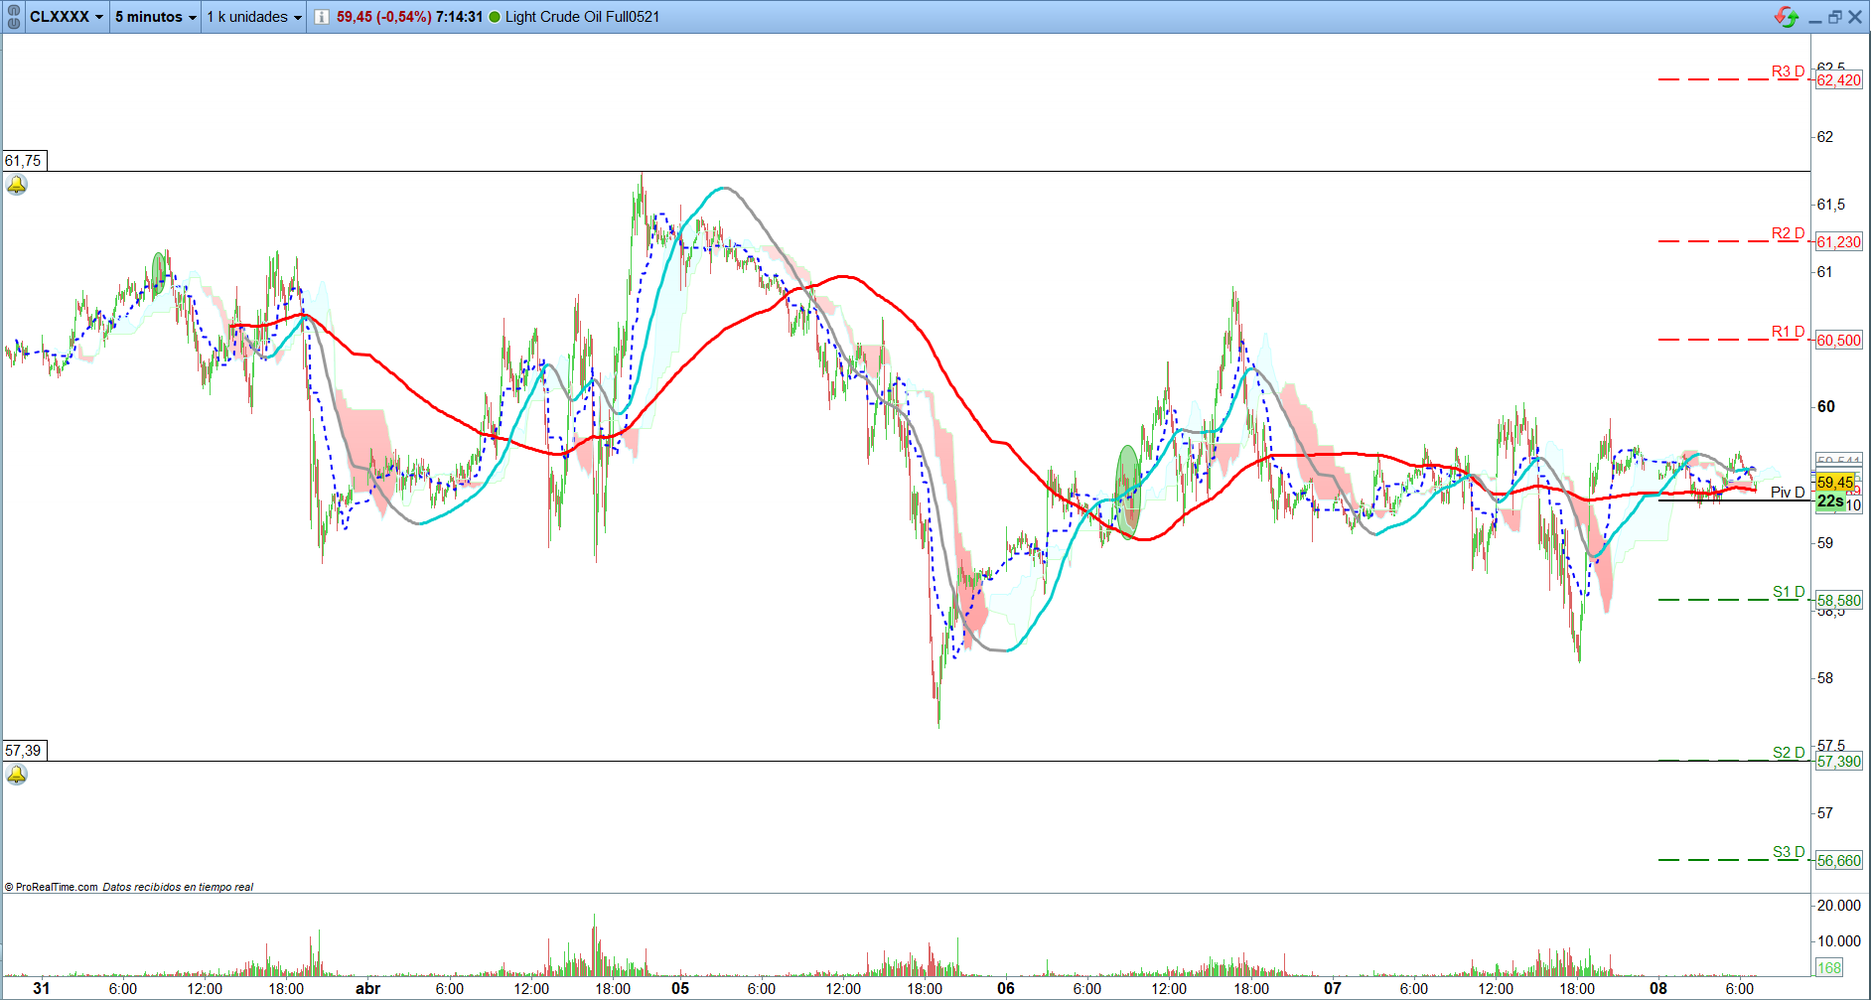1871x1000 pixels.
Task: Click the red-green refresh arrows icon
Action: [x=1786, y=17]
